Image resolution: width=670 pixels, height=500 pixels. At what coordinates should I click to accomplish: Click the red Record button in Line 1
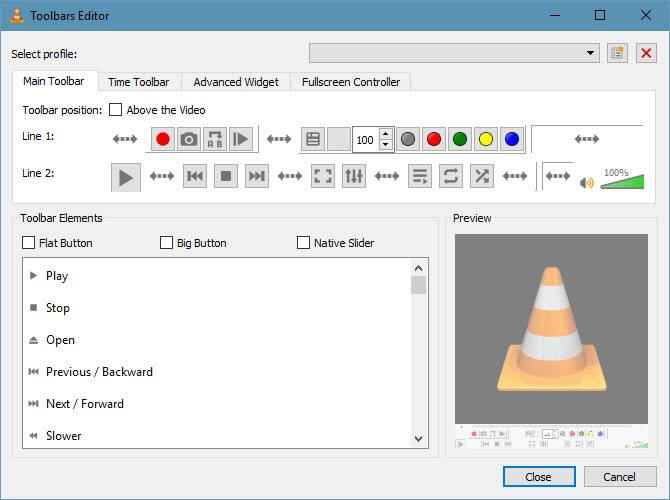(163, 139)
